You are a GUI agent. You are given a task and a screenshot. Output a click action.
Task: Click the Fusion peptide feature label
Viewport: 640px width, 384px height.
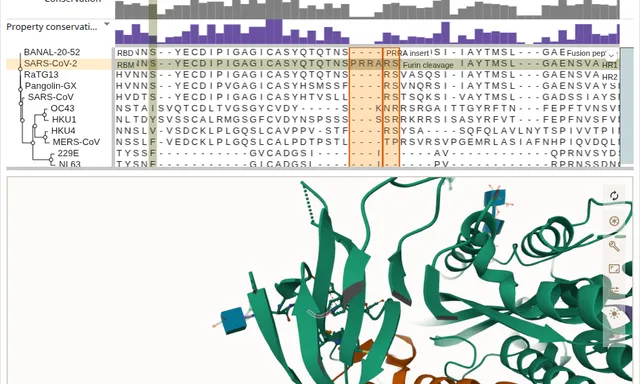586,53
